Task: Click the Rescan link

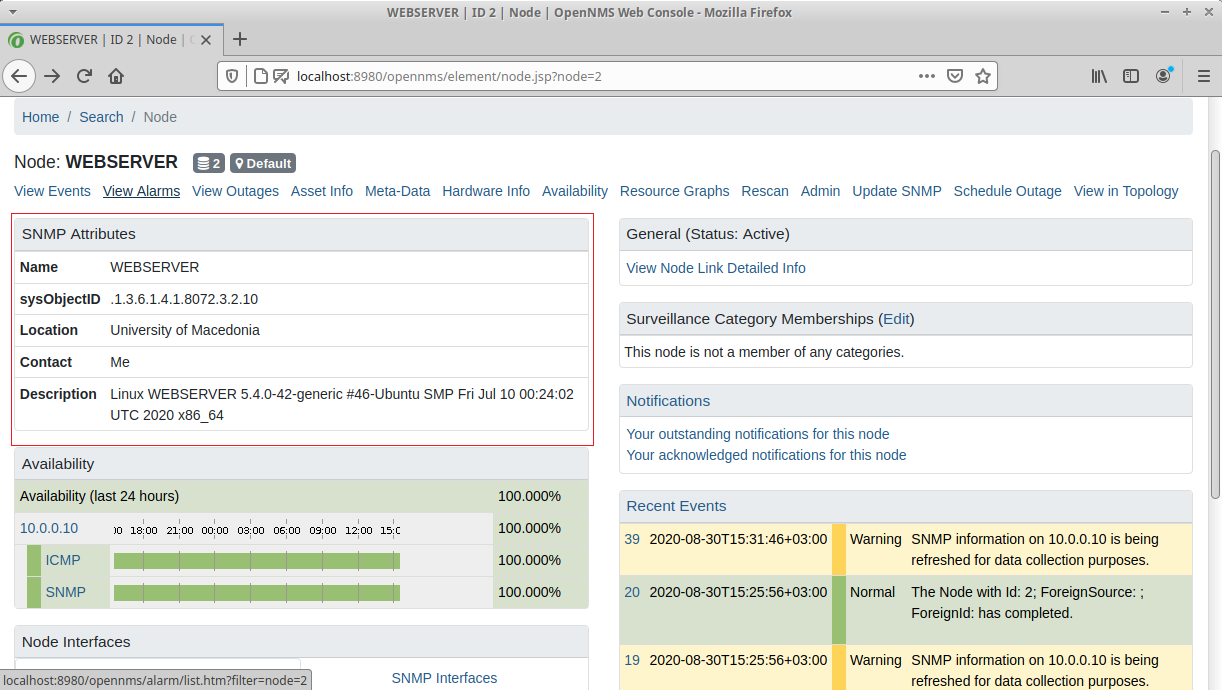Action: (x=765, y=191)
